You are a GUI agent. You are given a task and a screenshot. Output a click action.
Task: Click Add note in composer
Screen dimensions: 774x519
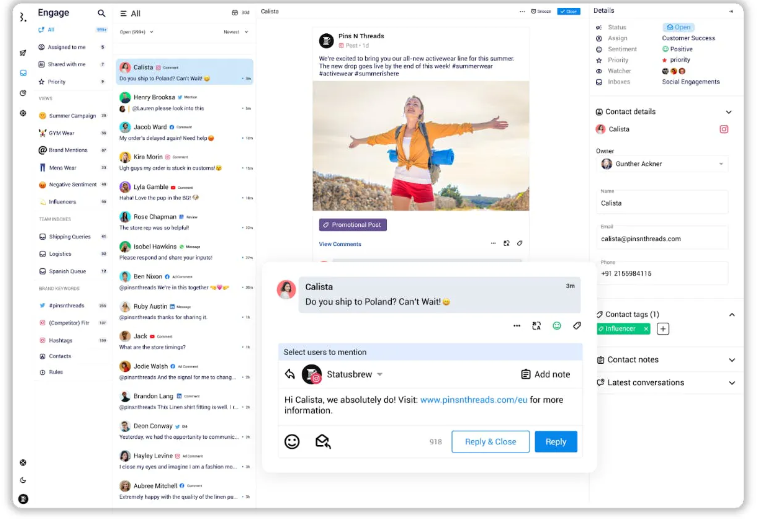545,375
